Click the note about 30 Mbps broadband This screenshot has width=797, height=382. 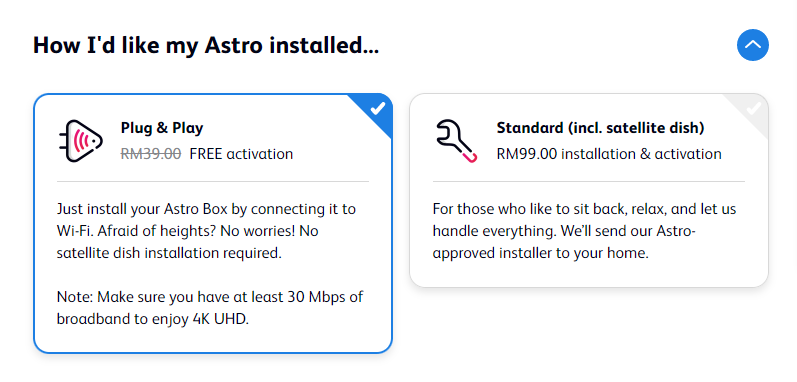click(x=209, y=308)
